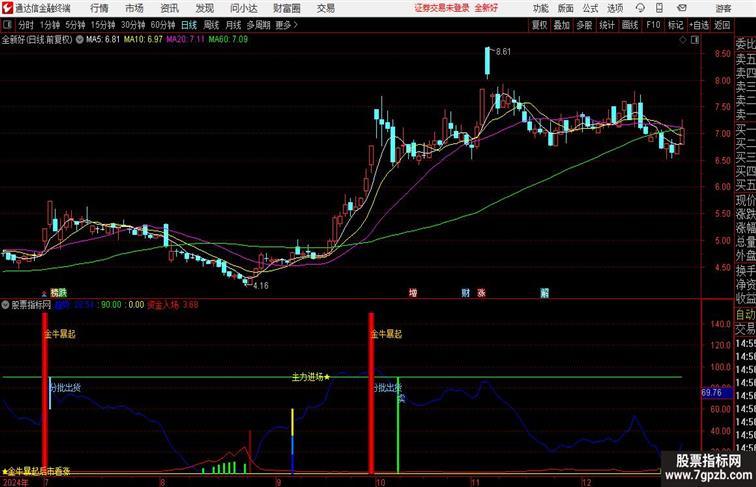Open the 交易 menu
The image size is (756, 487).
pos(326,8)
